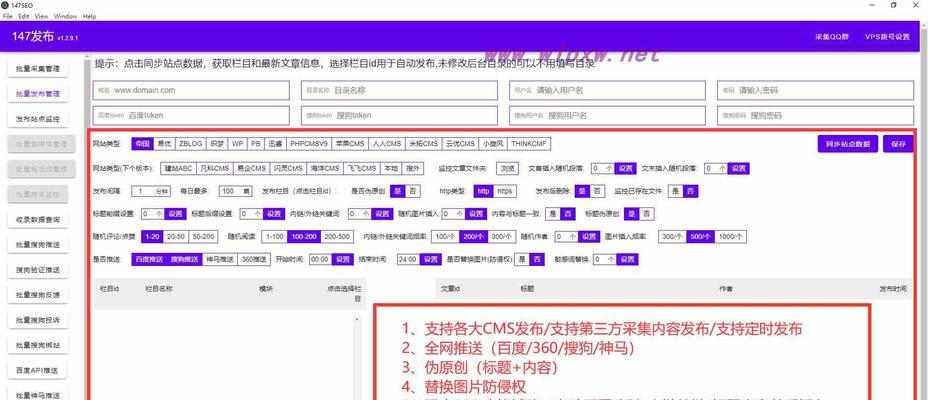The width and height of the screenshot is (928, 400).
Task: Focus the 请输入密码 field
Action: pyautogui.click(x=815, y=91)
